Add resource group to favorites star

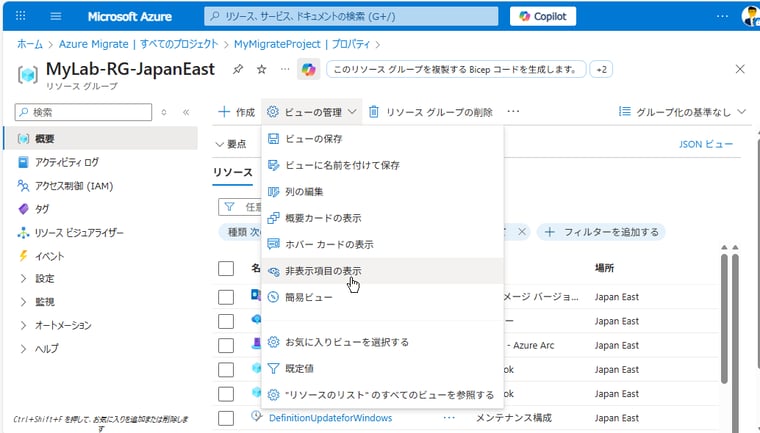262,69
